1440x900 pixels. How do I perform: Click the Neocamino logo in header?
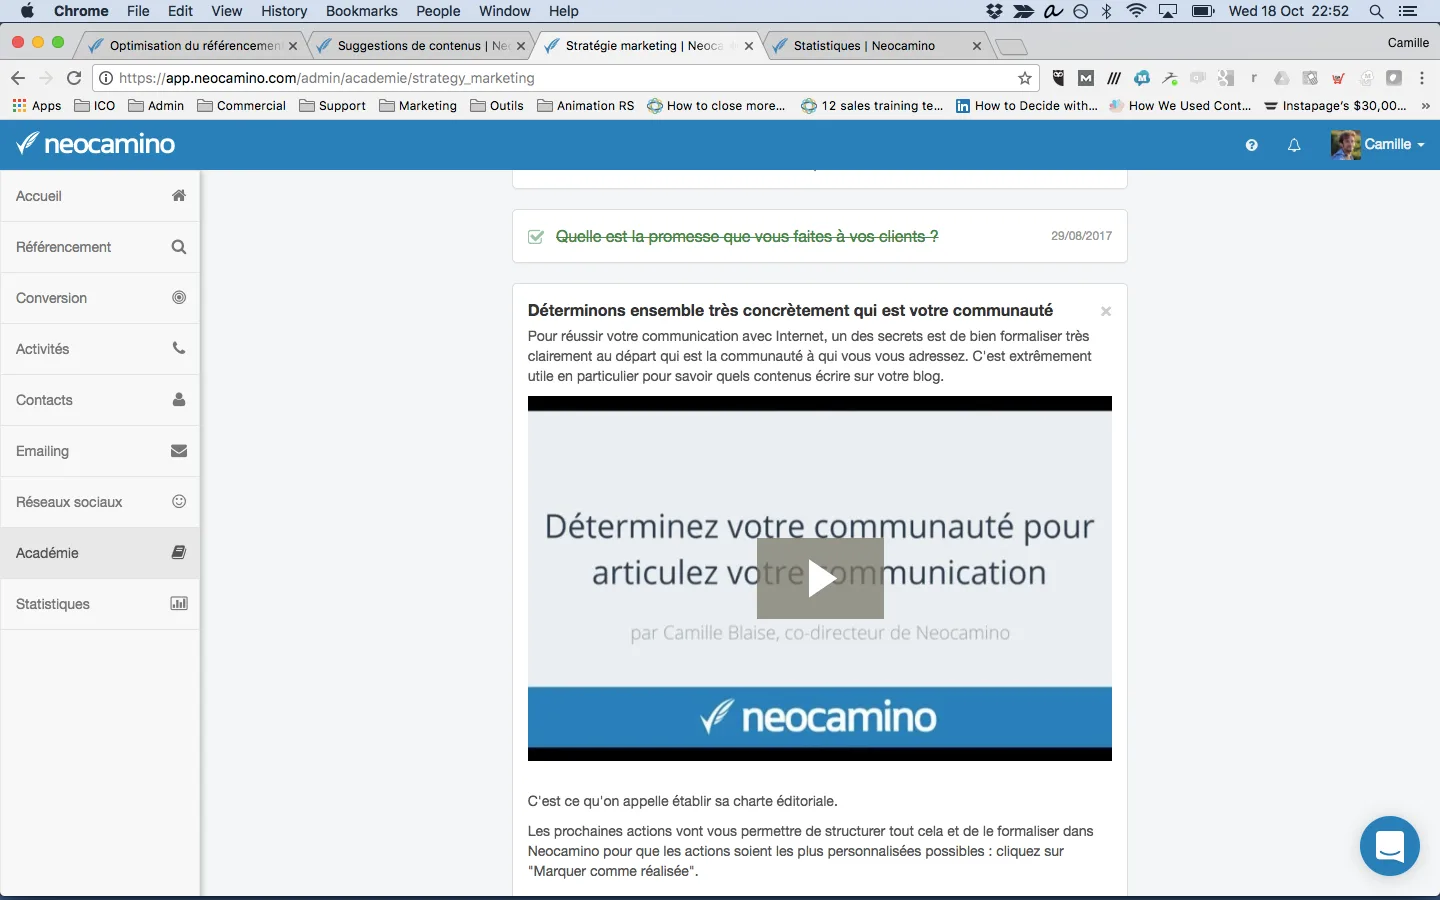pos(96,144)
